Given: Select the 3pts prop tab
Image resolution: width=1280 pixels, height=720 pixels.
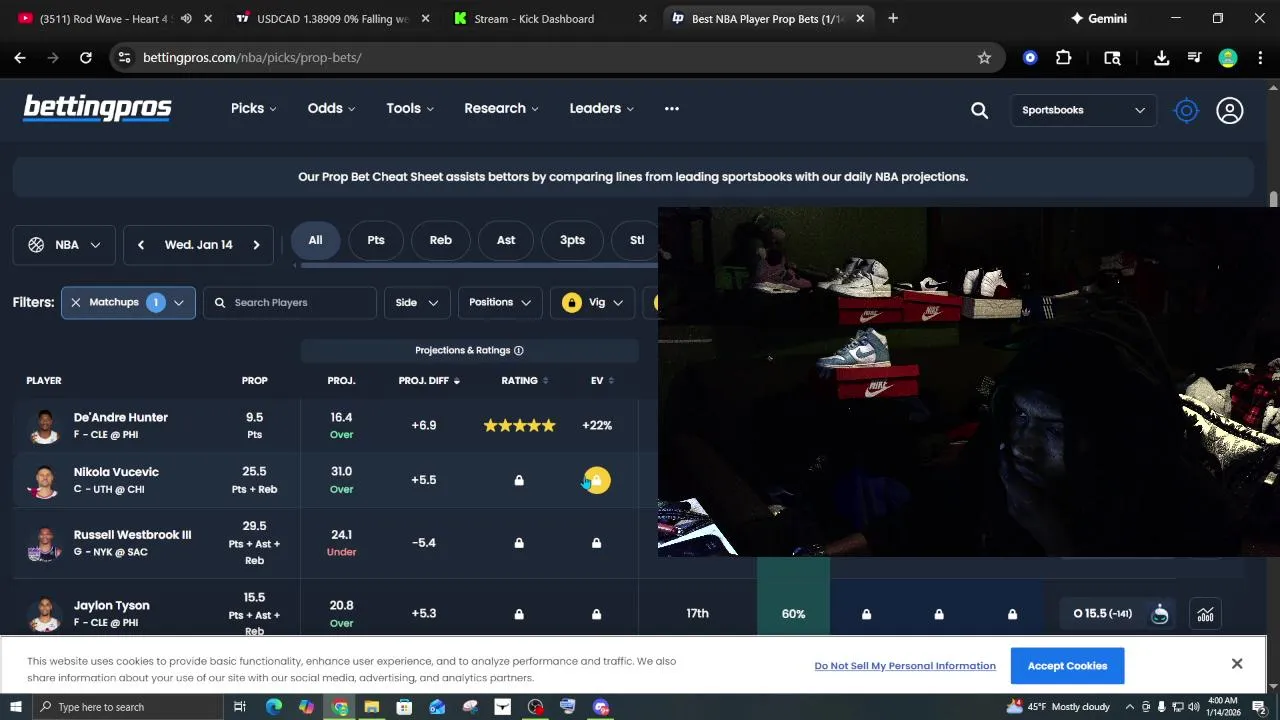Looking at the screenshot, I should click(572, 240).
